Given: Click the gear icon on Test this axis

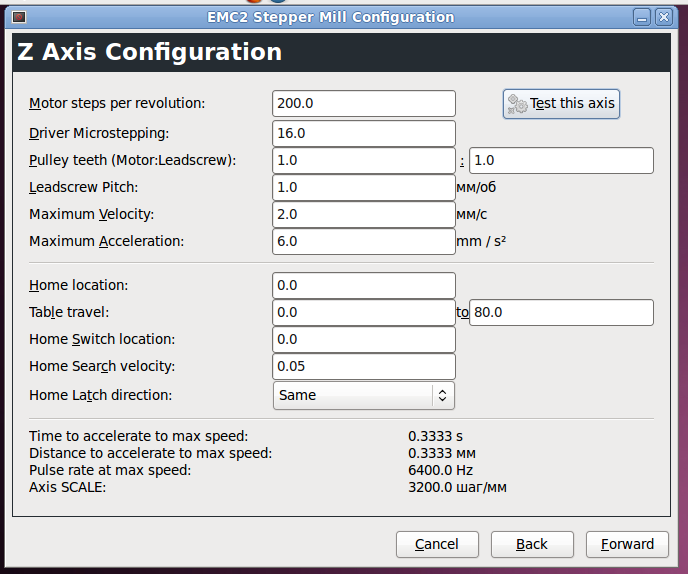Looking at the screenshot, I should [517, 104].
